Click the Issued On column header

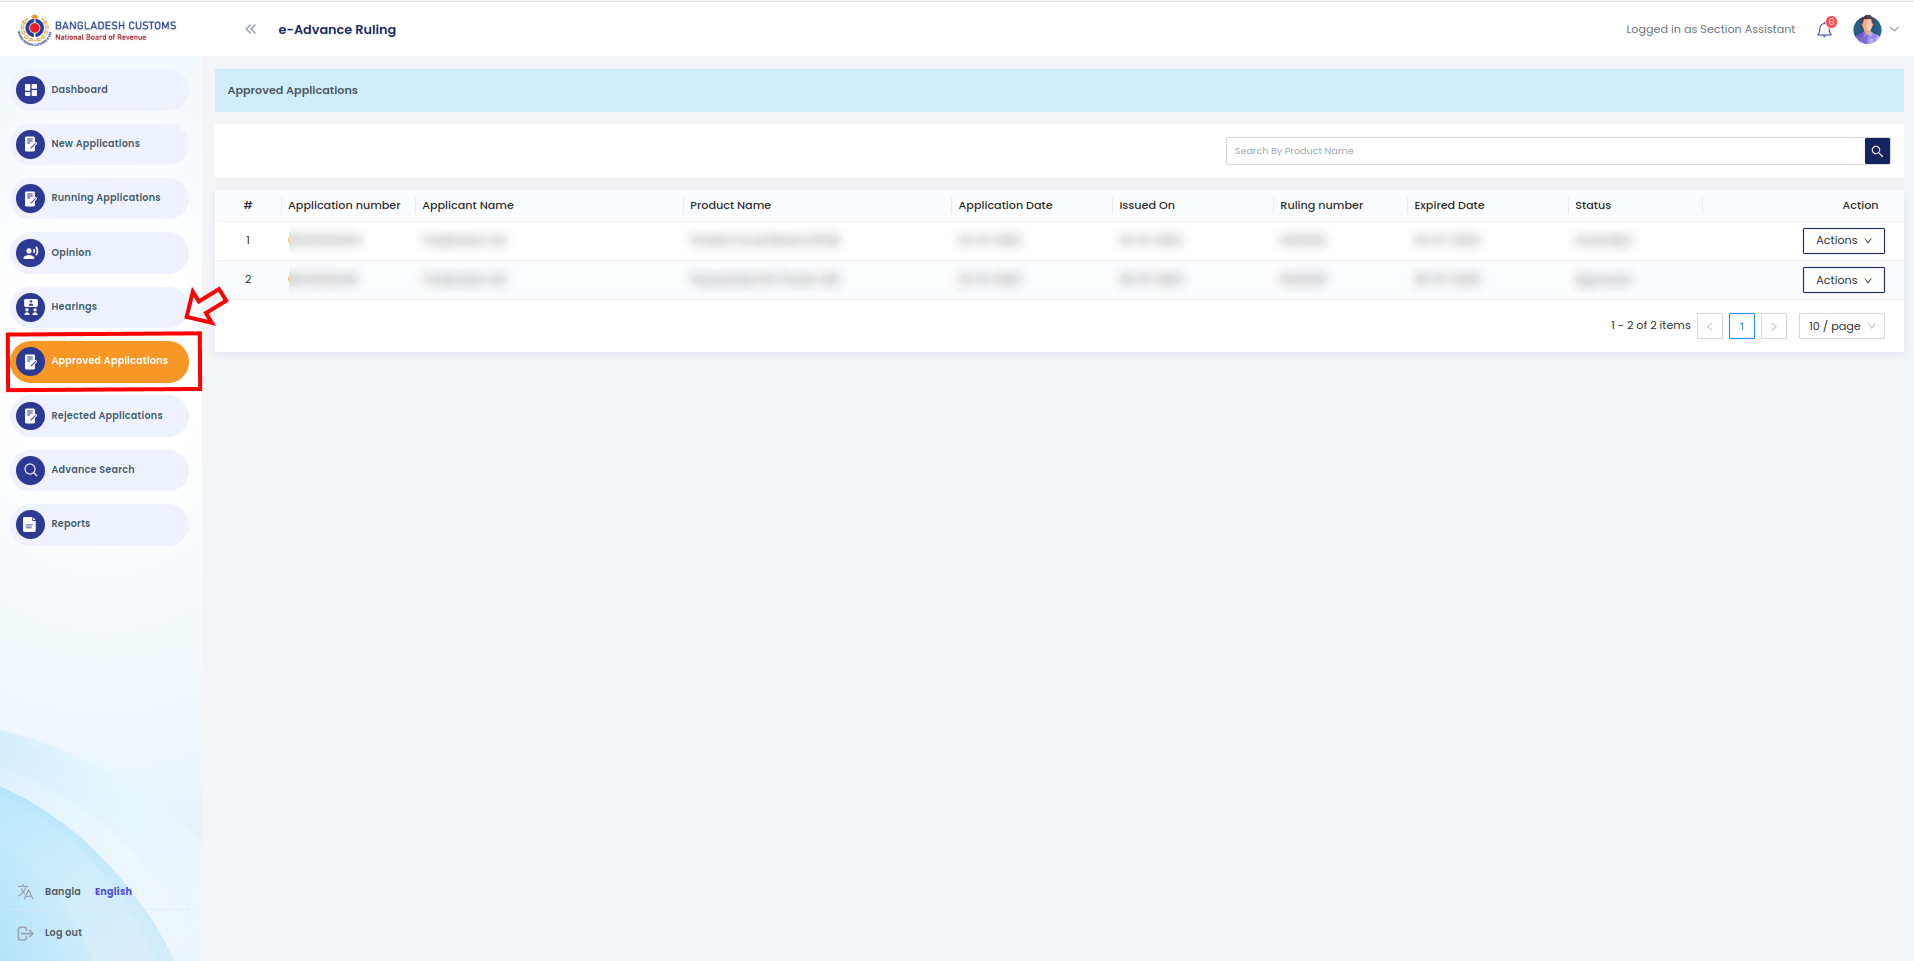click(1147, 205)
